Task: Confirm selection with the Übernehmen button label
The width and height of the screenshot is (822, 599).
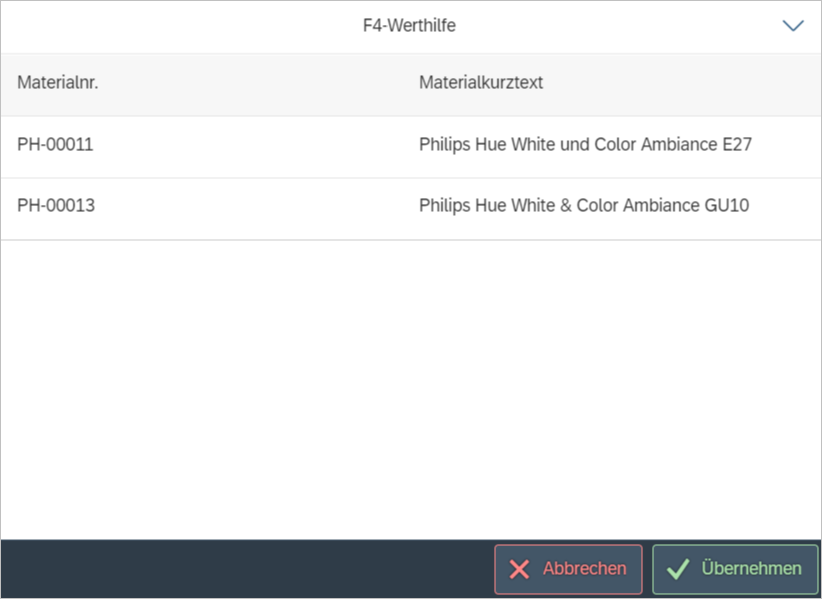Action: tap(751, 569)
